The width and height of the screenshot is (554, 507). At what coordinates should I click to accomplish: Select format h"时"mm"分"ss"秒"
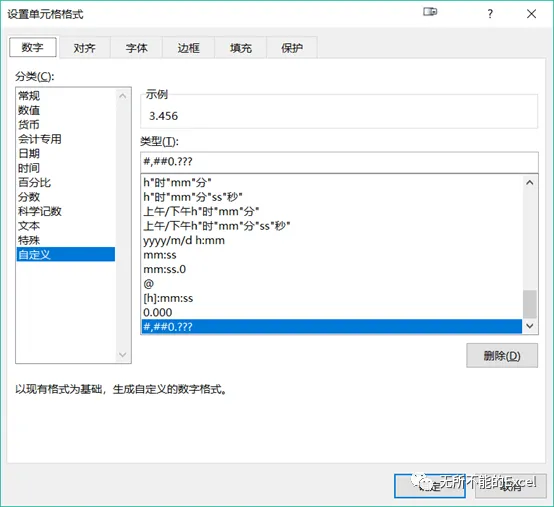click(x=332, y=197)
